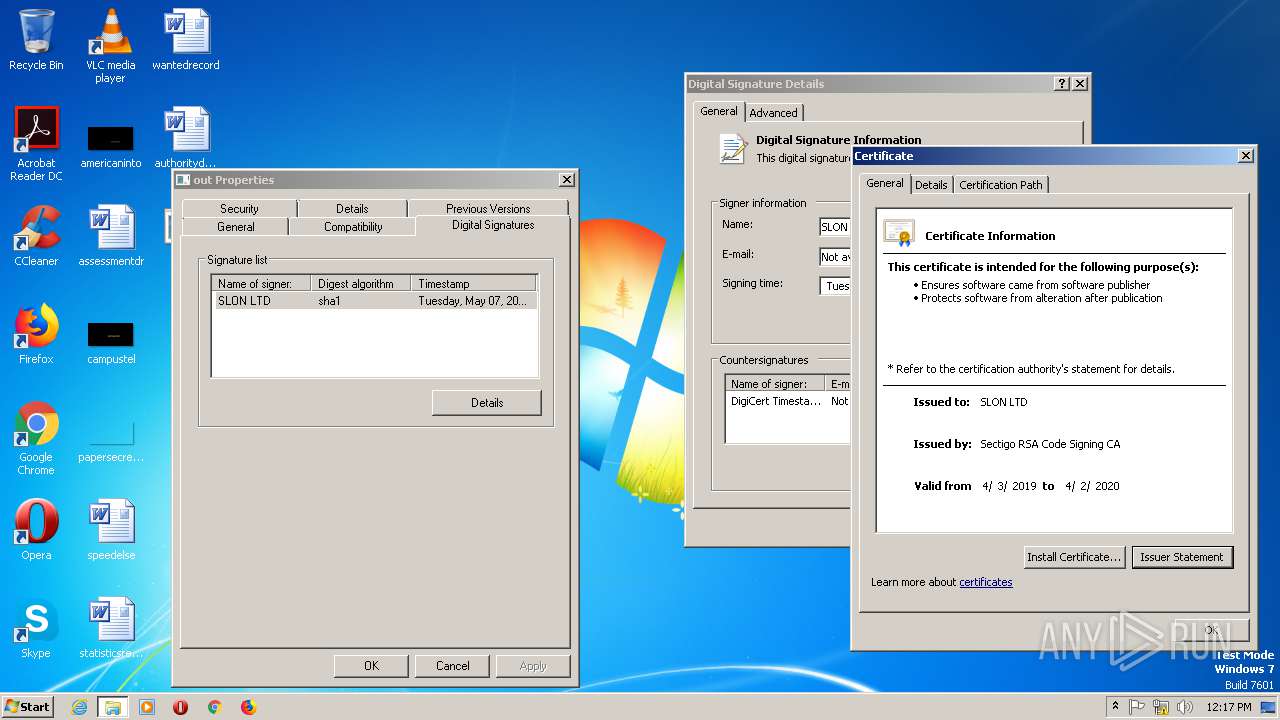Close the Certificate dialog
The image size is (1280, 720).
click(x=1245, y=156)
